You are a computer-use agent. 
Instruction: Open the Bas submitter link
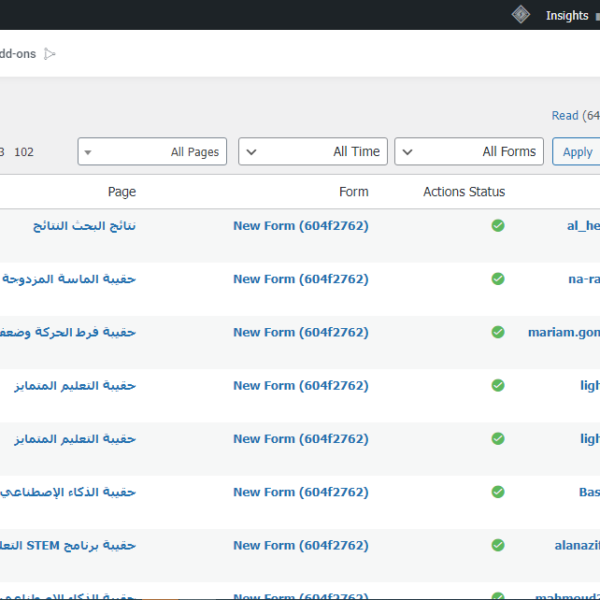pos(589,492)
